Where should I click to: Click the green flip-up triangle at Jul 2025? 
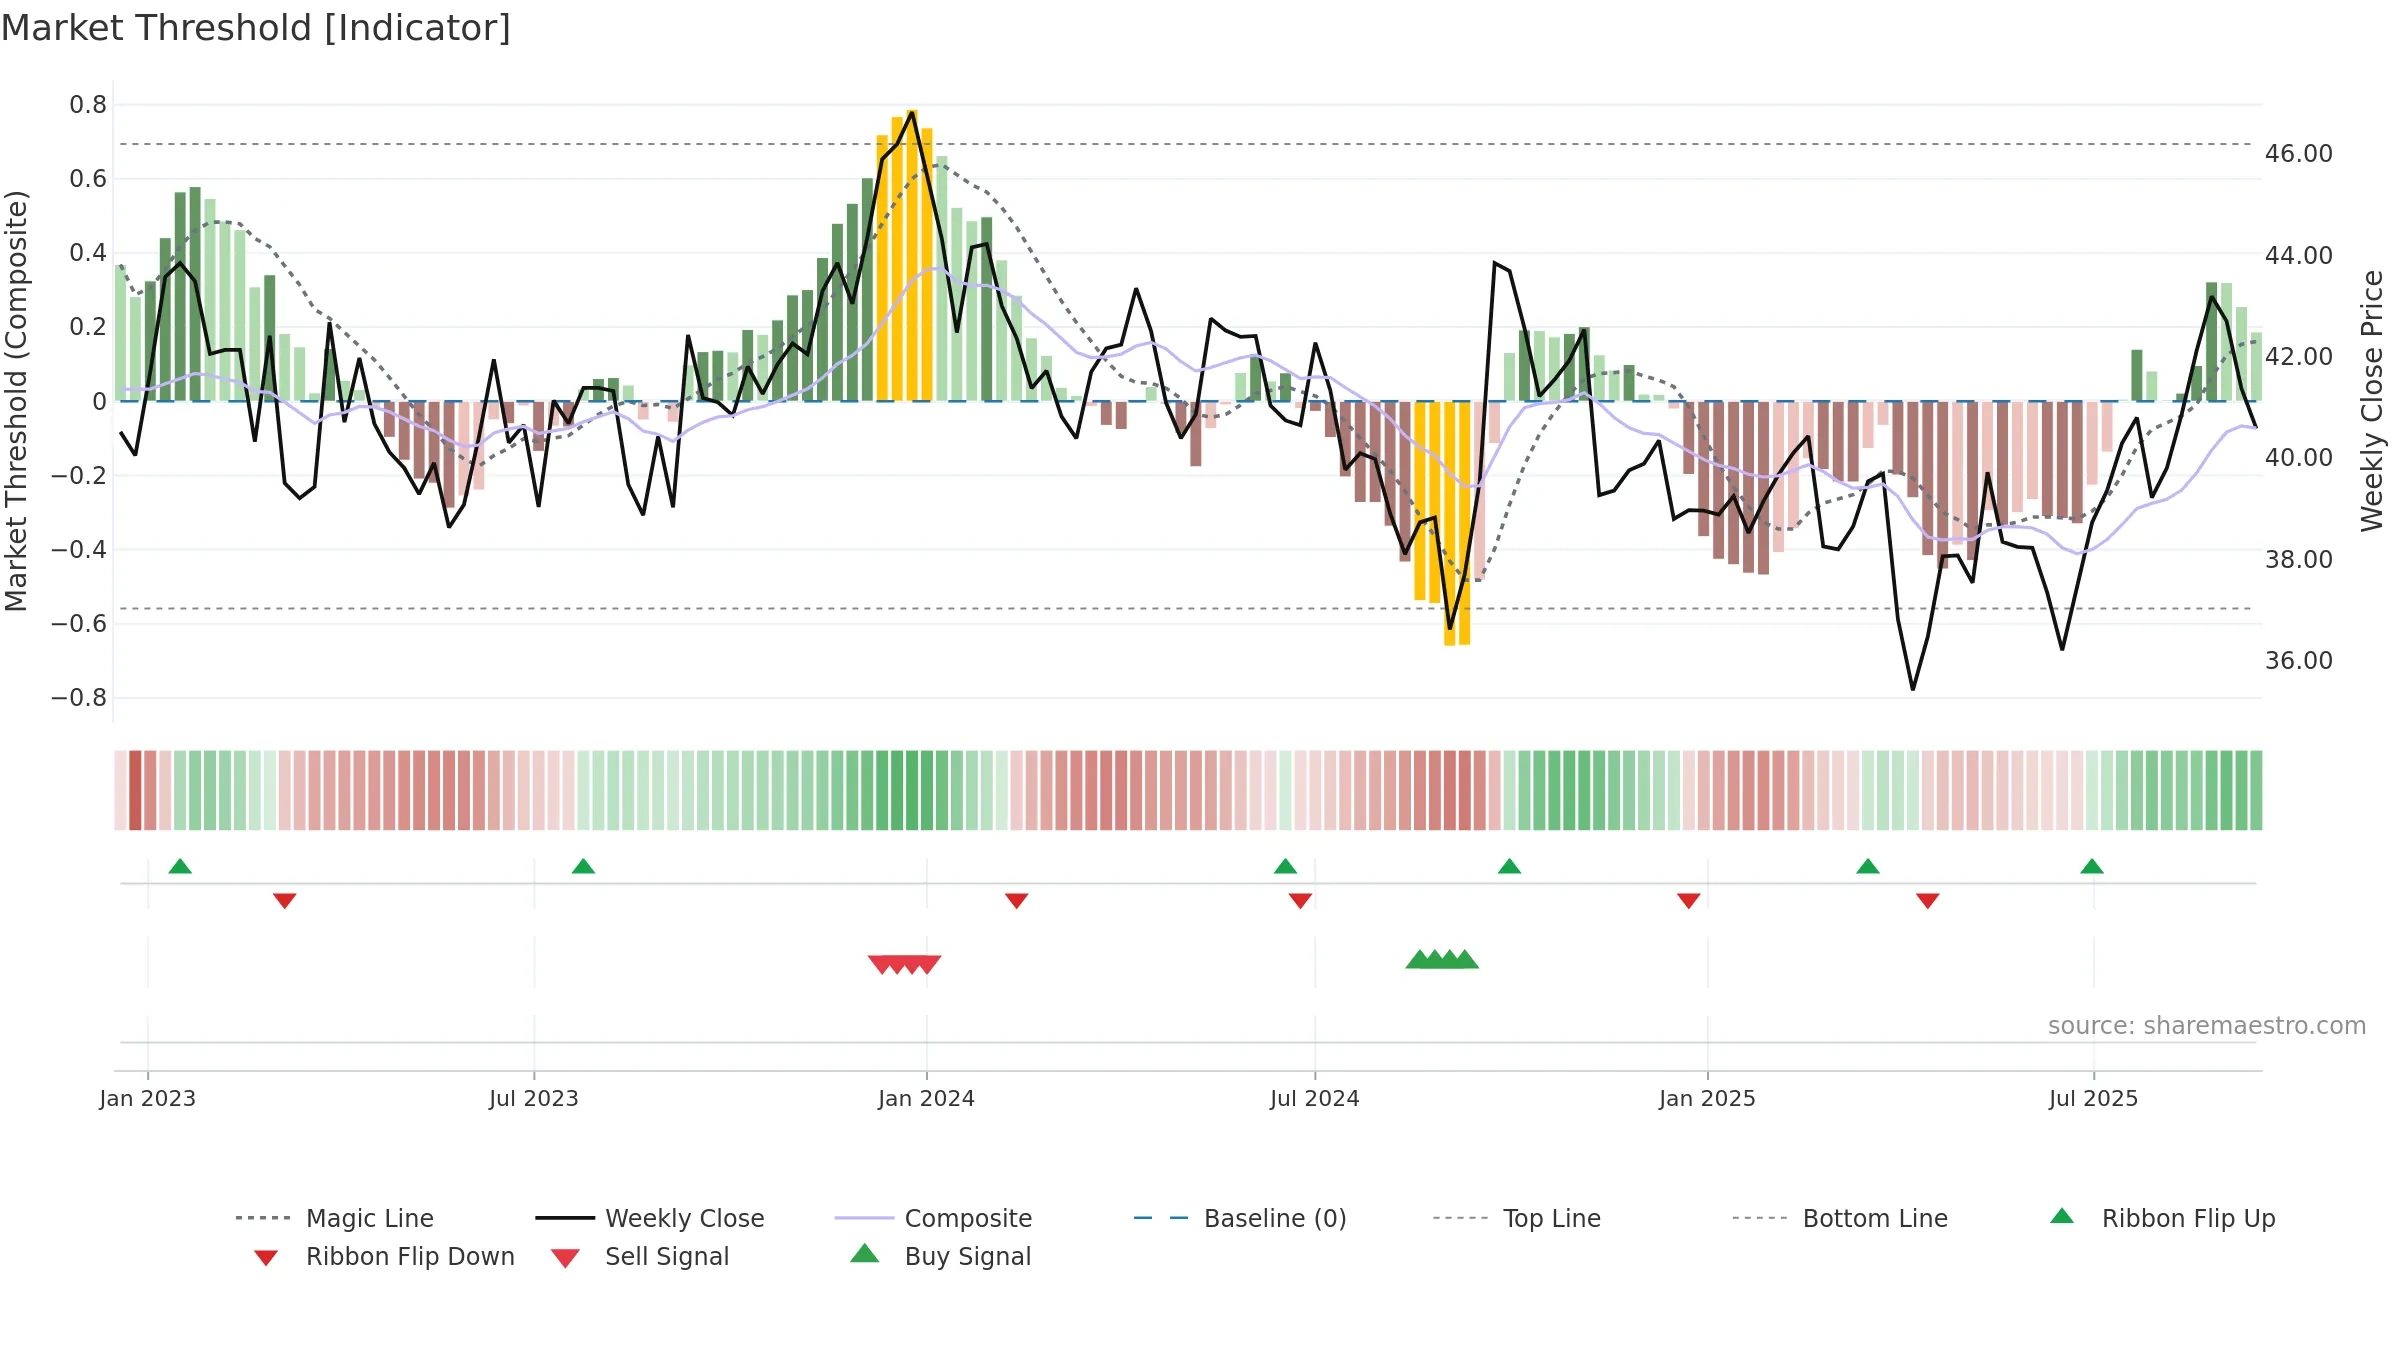tap(2092, 866)
